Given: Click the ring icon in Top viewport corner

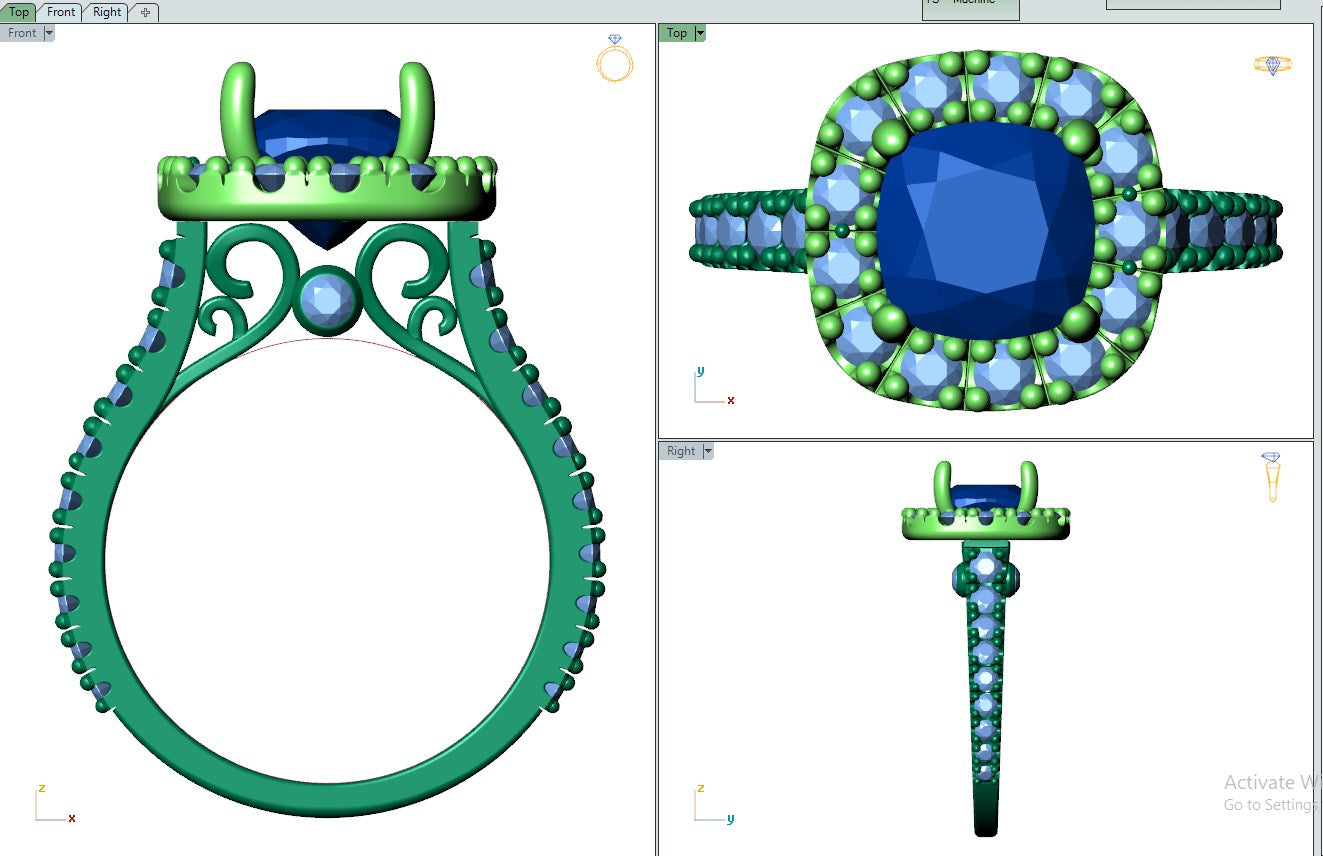Looking at the screenshot, I should (1272, 65).
